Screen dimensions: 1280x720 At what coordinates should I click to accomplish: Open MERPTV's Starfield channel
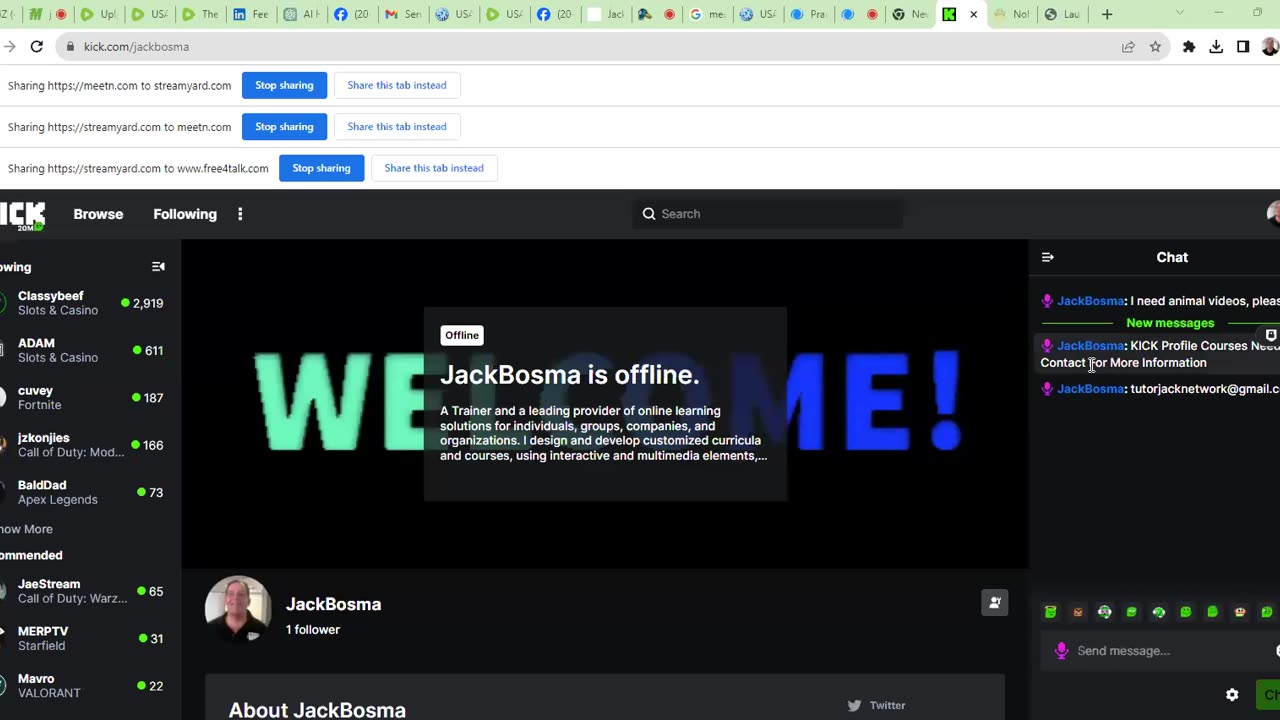pyautogui.click(x=86, y=638)
